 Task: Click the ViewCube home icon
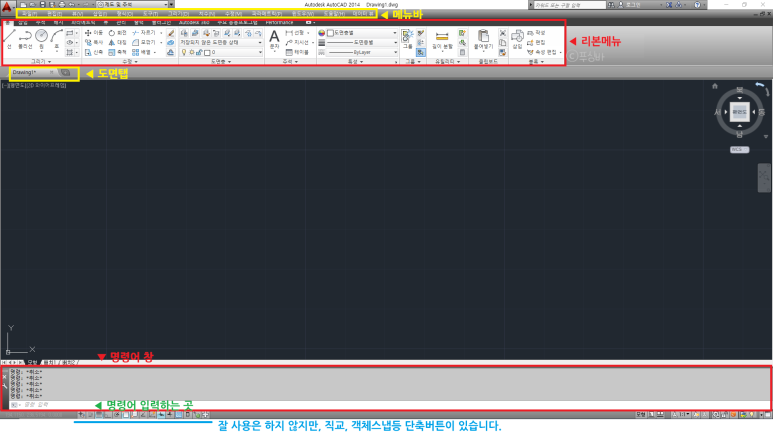715,86
